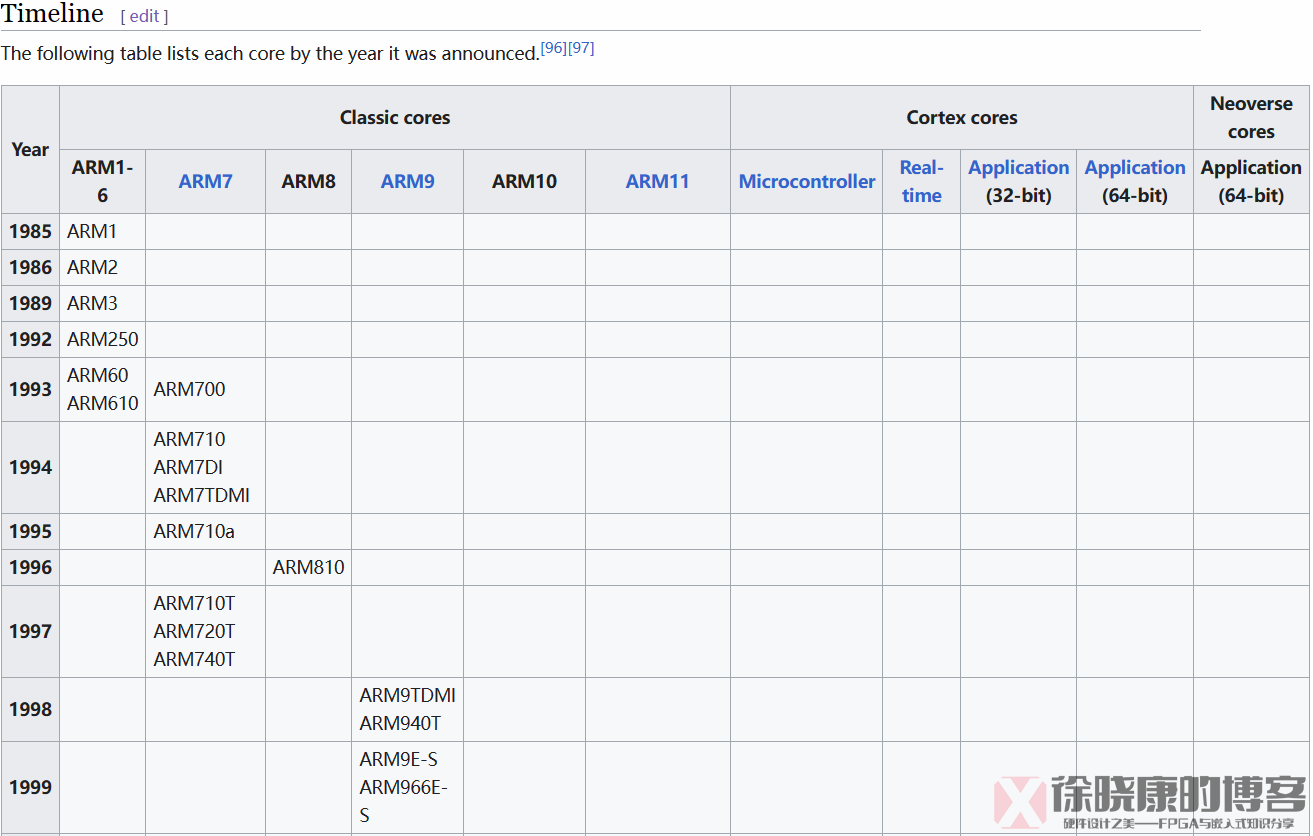Screen dimensions: 1313x836
Task: Click the ARM700 cell in 1993 row
Action: [x=189, y=389]
